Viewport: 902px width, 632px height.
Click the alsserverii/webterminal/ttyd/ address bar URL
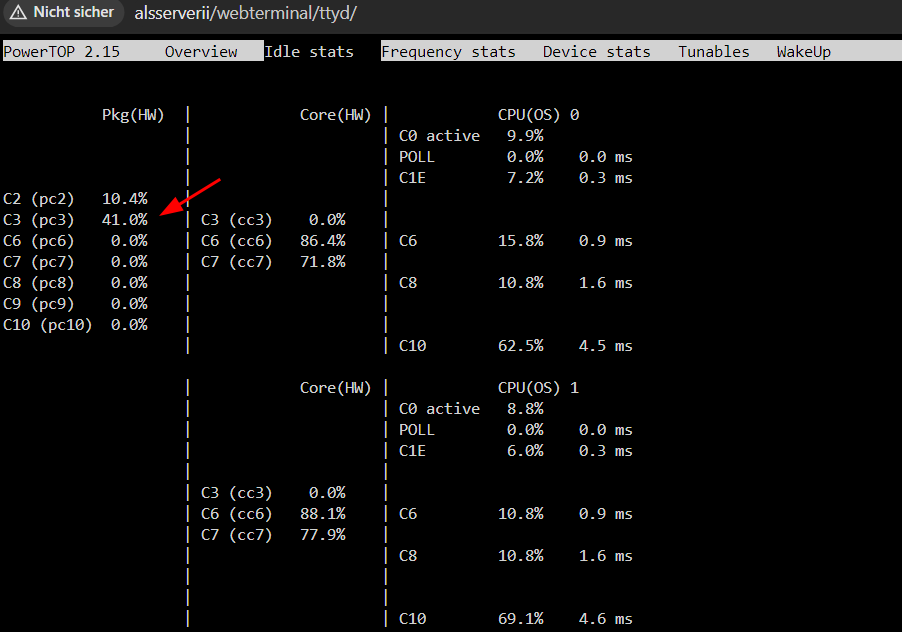246,13
